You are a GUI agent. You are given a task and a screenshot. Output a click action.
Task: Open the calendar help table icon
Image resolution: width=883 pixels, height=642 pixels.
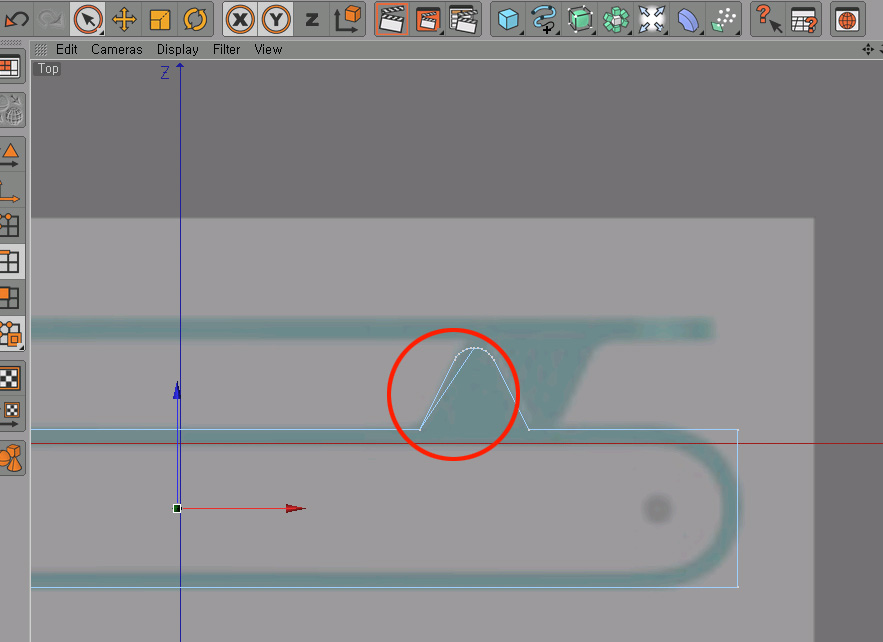pos(804,20)
